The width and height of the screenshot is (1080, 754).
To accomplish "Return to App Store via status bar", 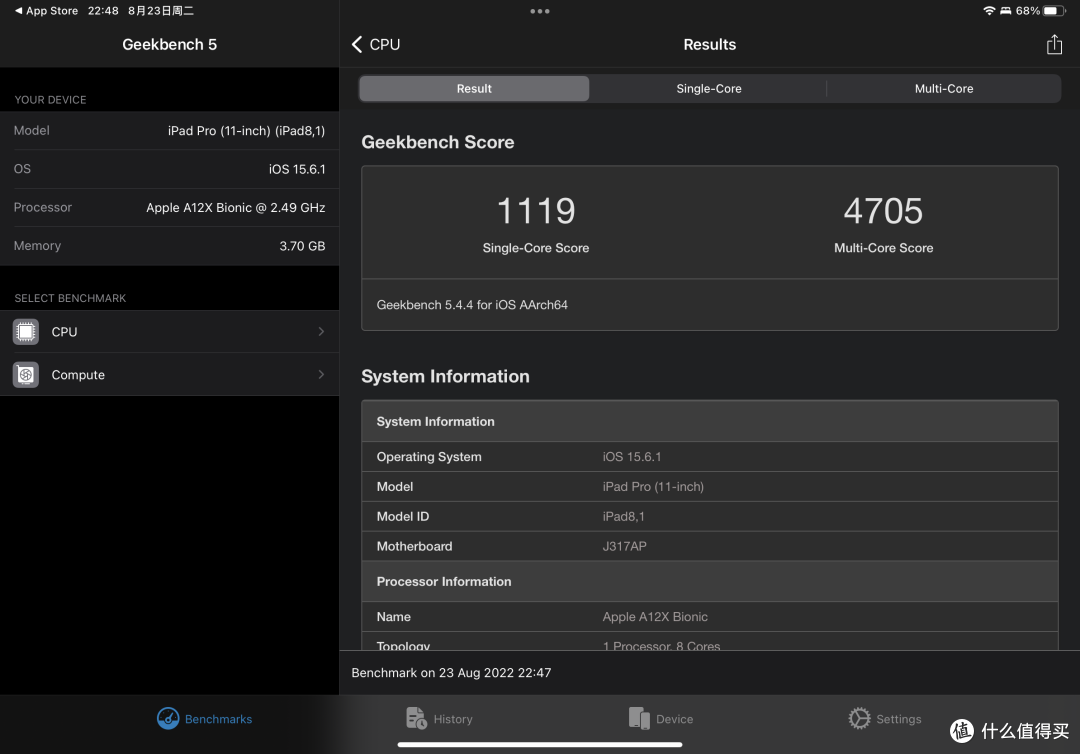I will (46, 11).
